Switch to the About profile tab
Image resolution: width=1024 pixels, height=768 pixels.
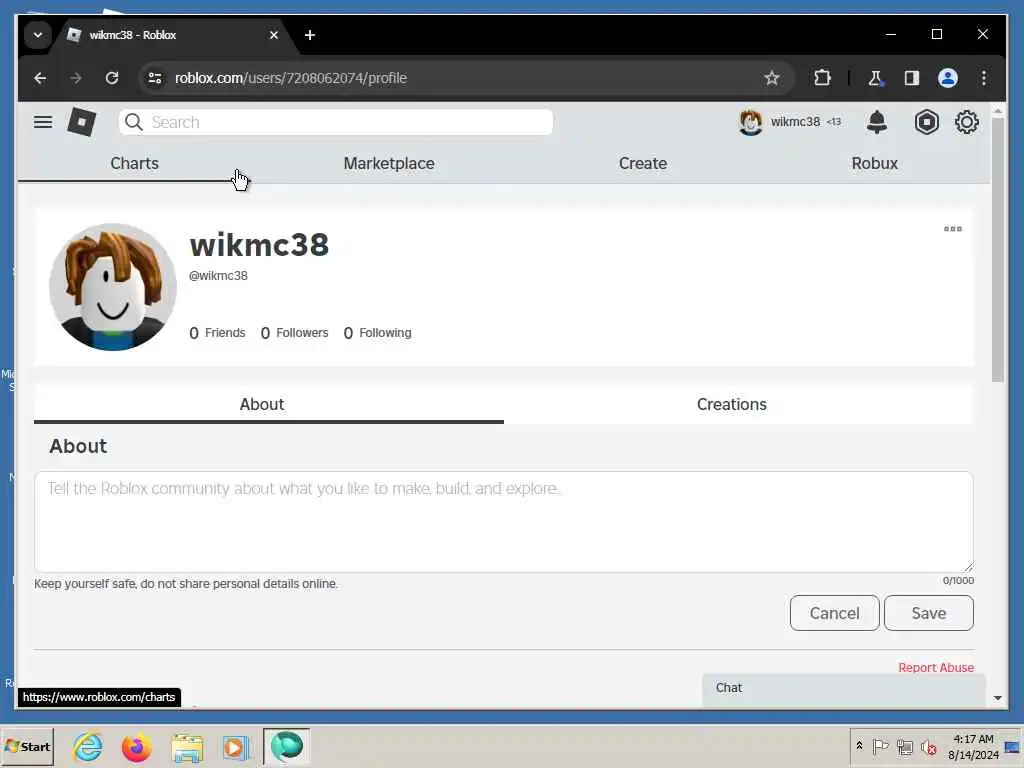(x=268, y=404)
